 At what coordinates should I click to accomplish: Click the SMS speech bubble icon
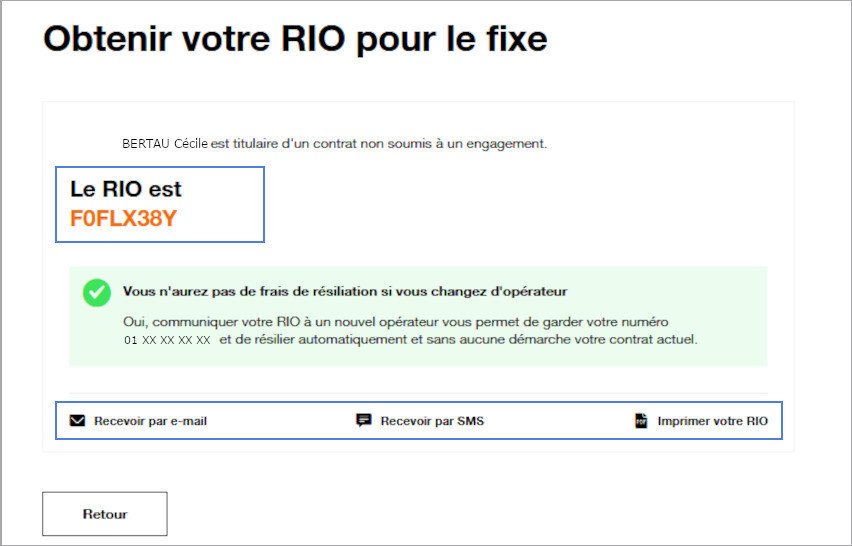click(x=364, y=421)
